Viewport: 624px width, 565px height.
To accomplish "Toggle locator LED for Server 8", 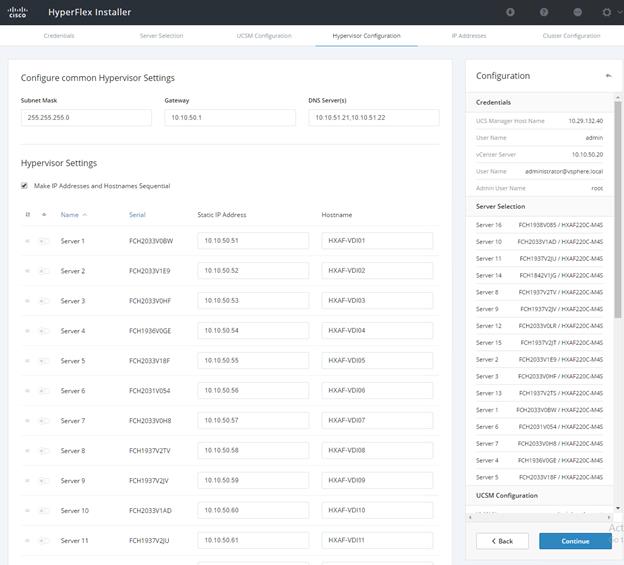I will pos(44,451).
